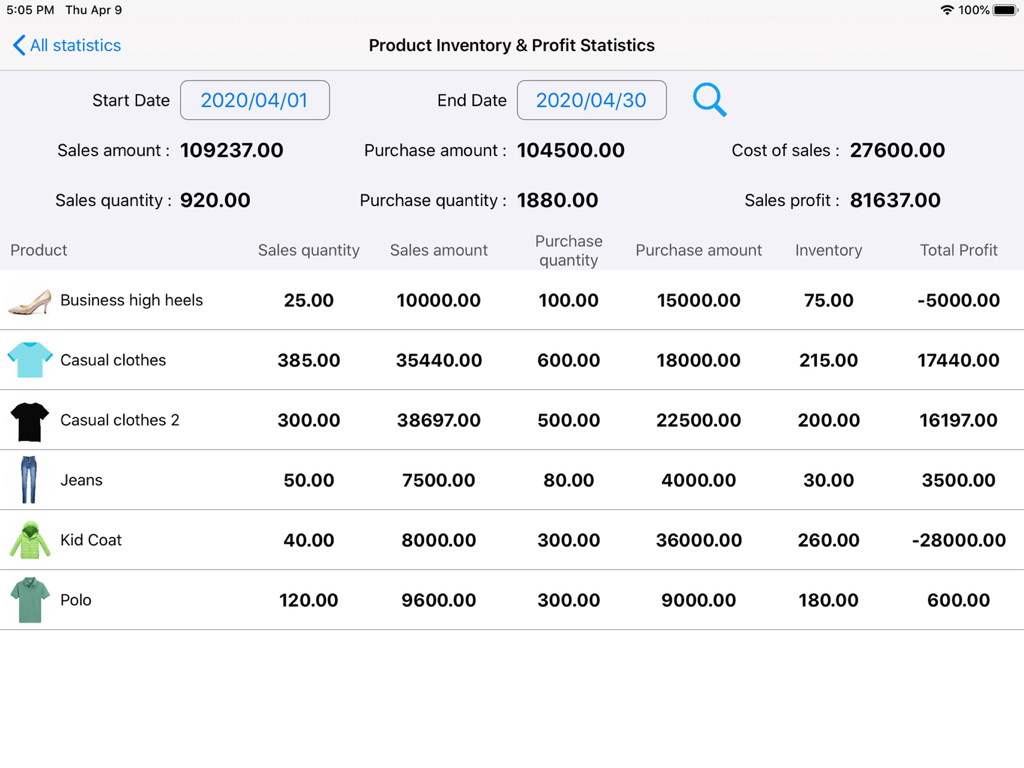Click the Casual clothes 2 black shirt image

(29, 420)
